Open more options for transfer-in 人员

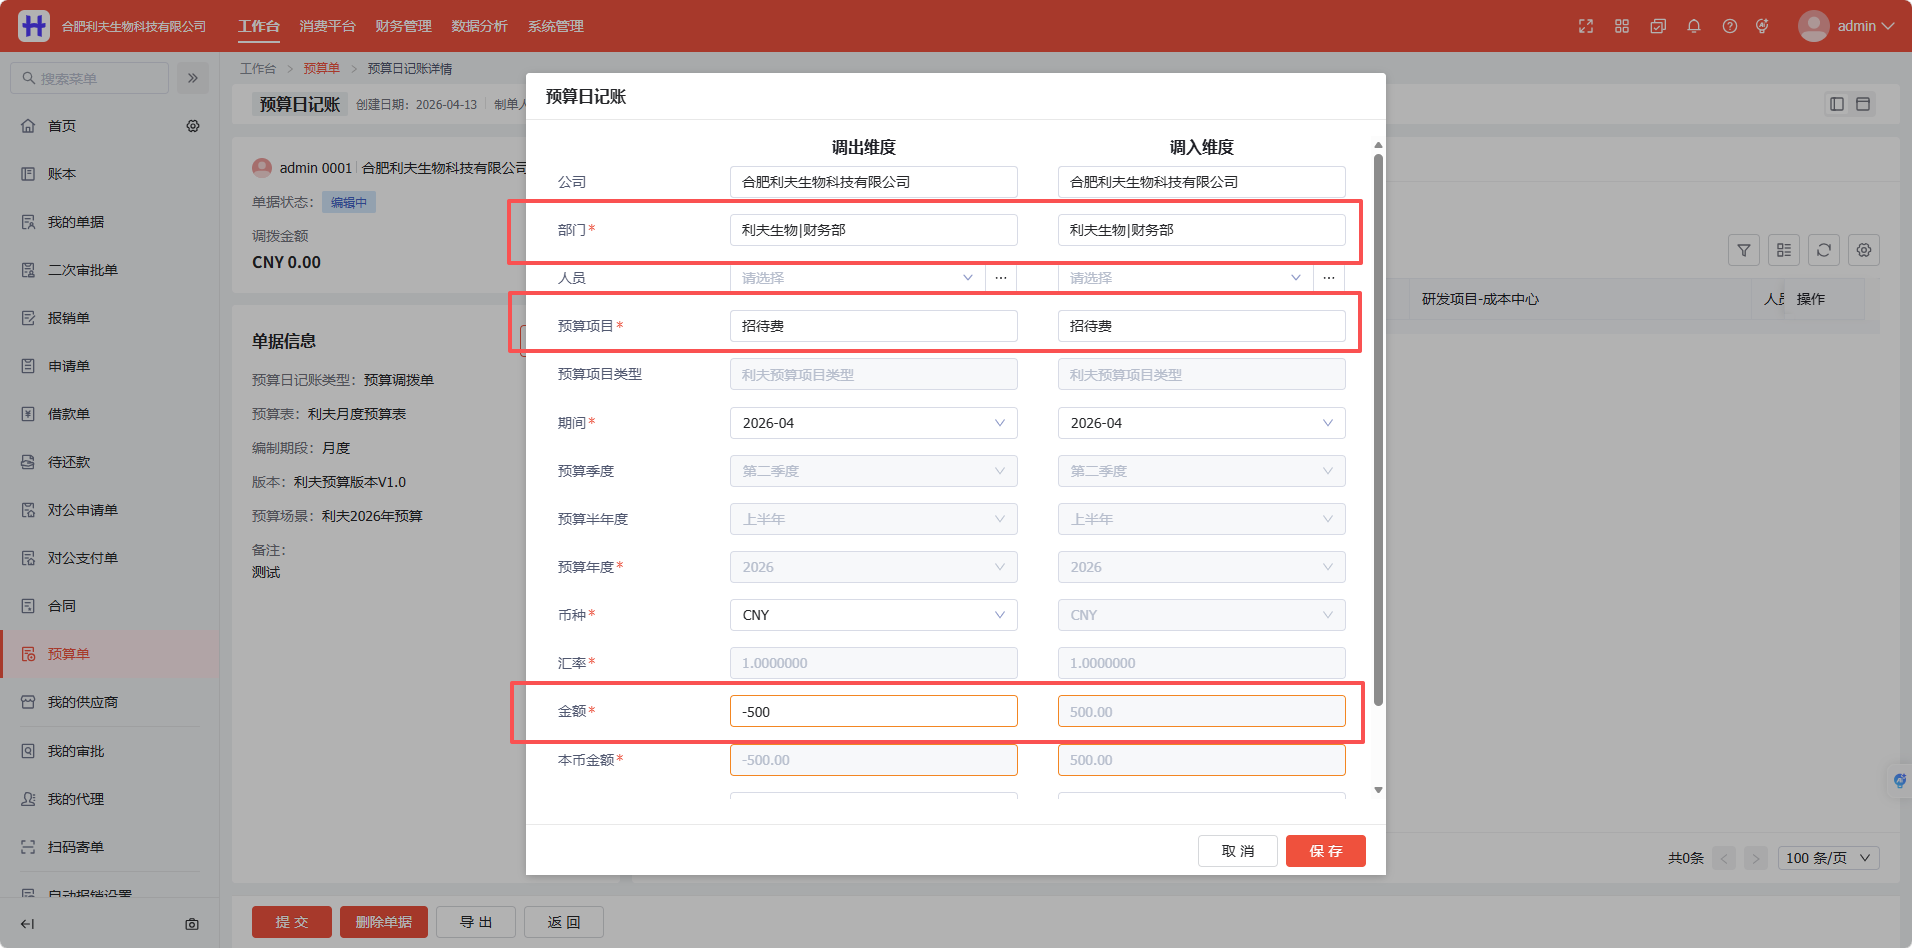pyautogui.click(x=1329, y=278)
